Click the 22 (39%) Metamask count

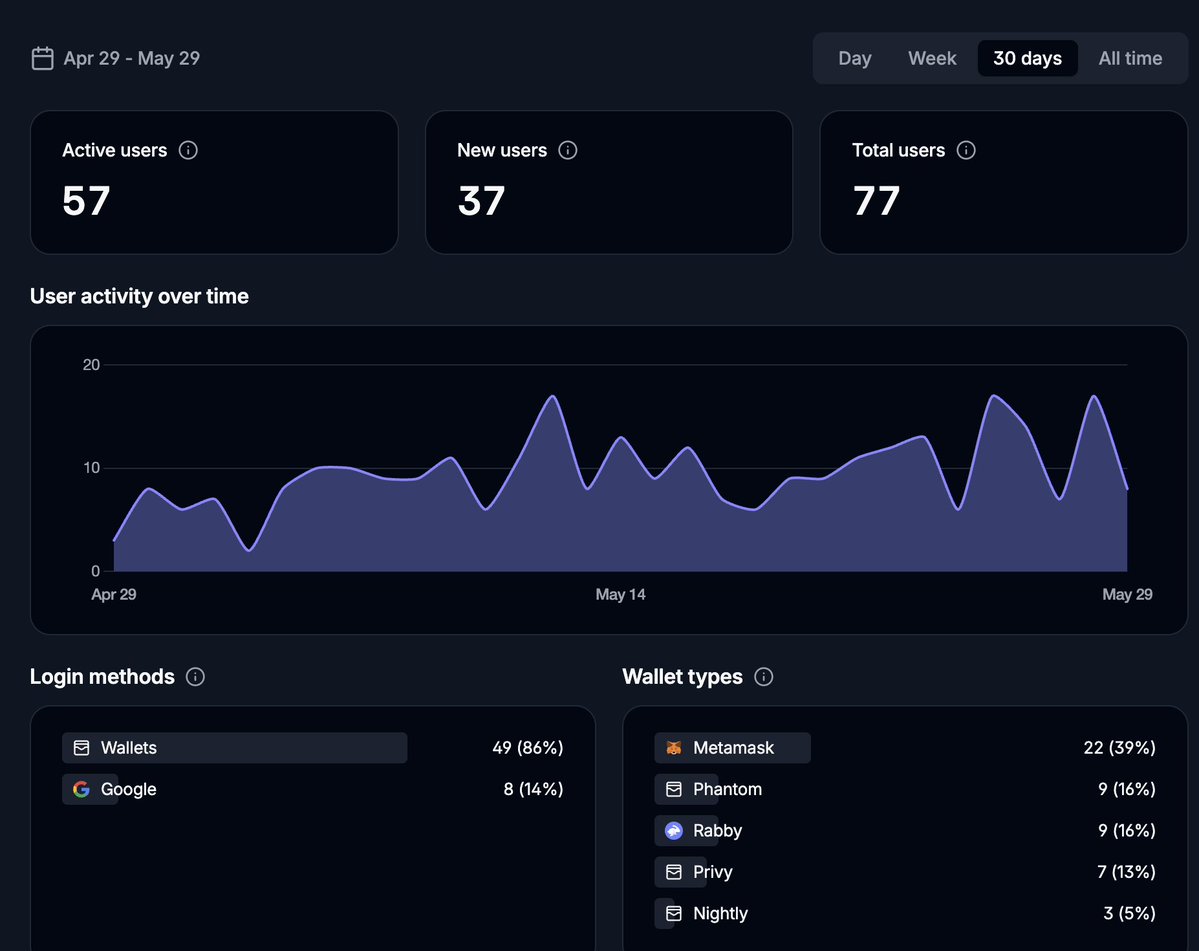pos(1119,748)
